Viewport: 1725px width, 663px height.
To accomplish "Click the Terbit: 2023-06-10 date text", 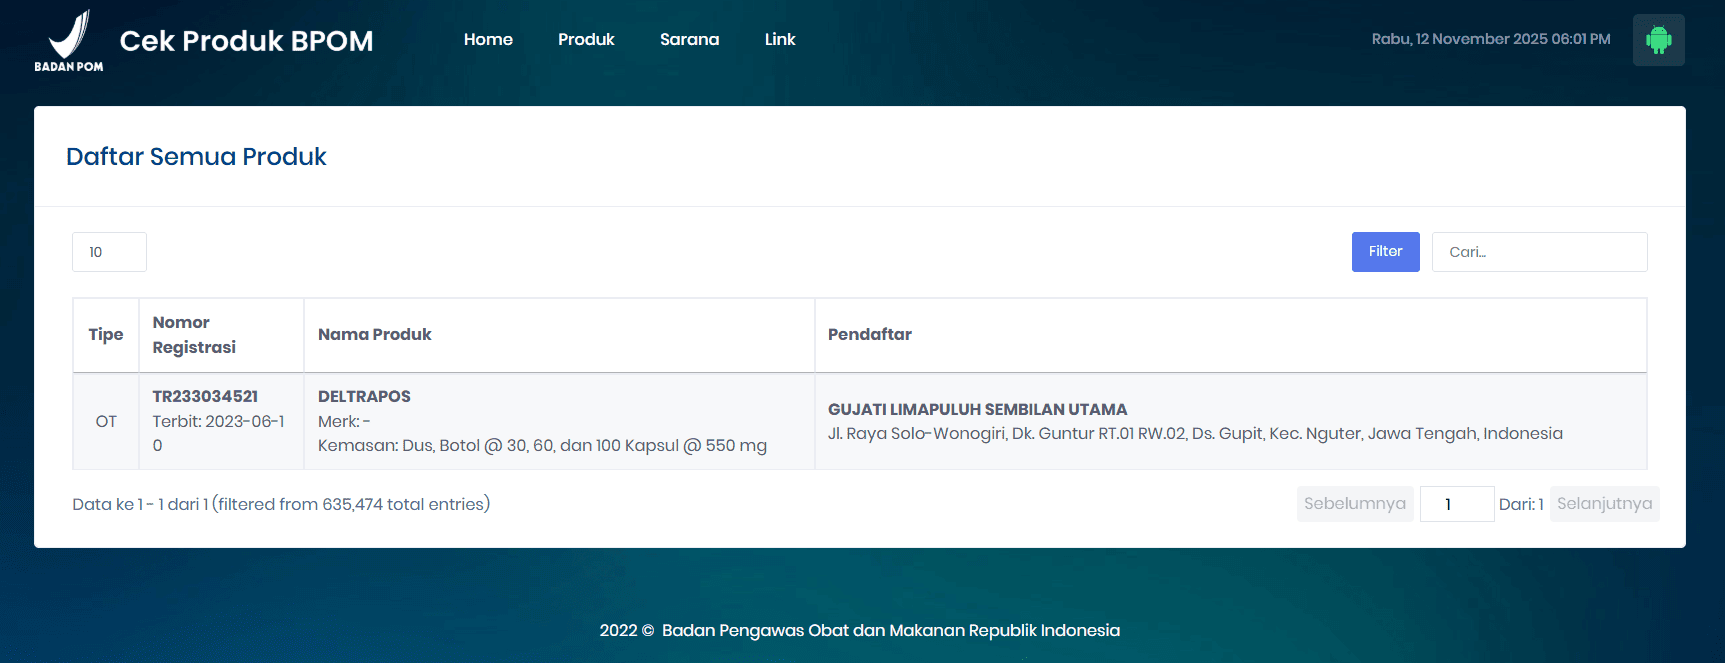I will (x=218, y=433).
